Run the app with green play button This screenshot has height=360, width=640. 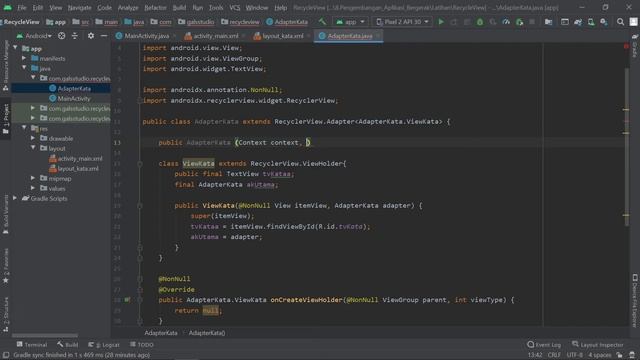(x=441, y=22)
